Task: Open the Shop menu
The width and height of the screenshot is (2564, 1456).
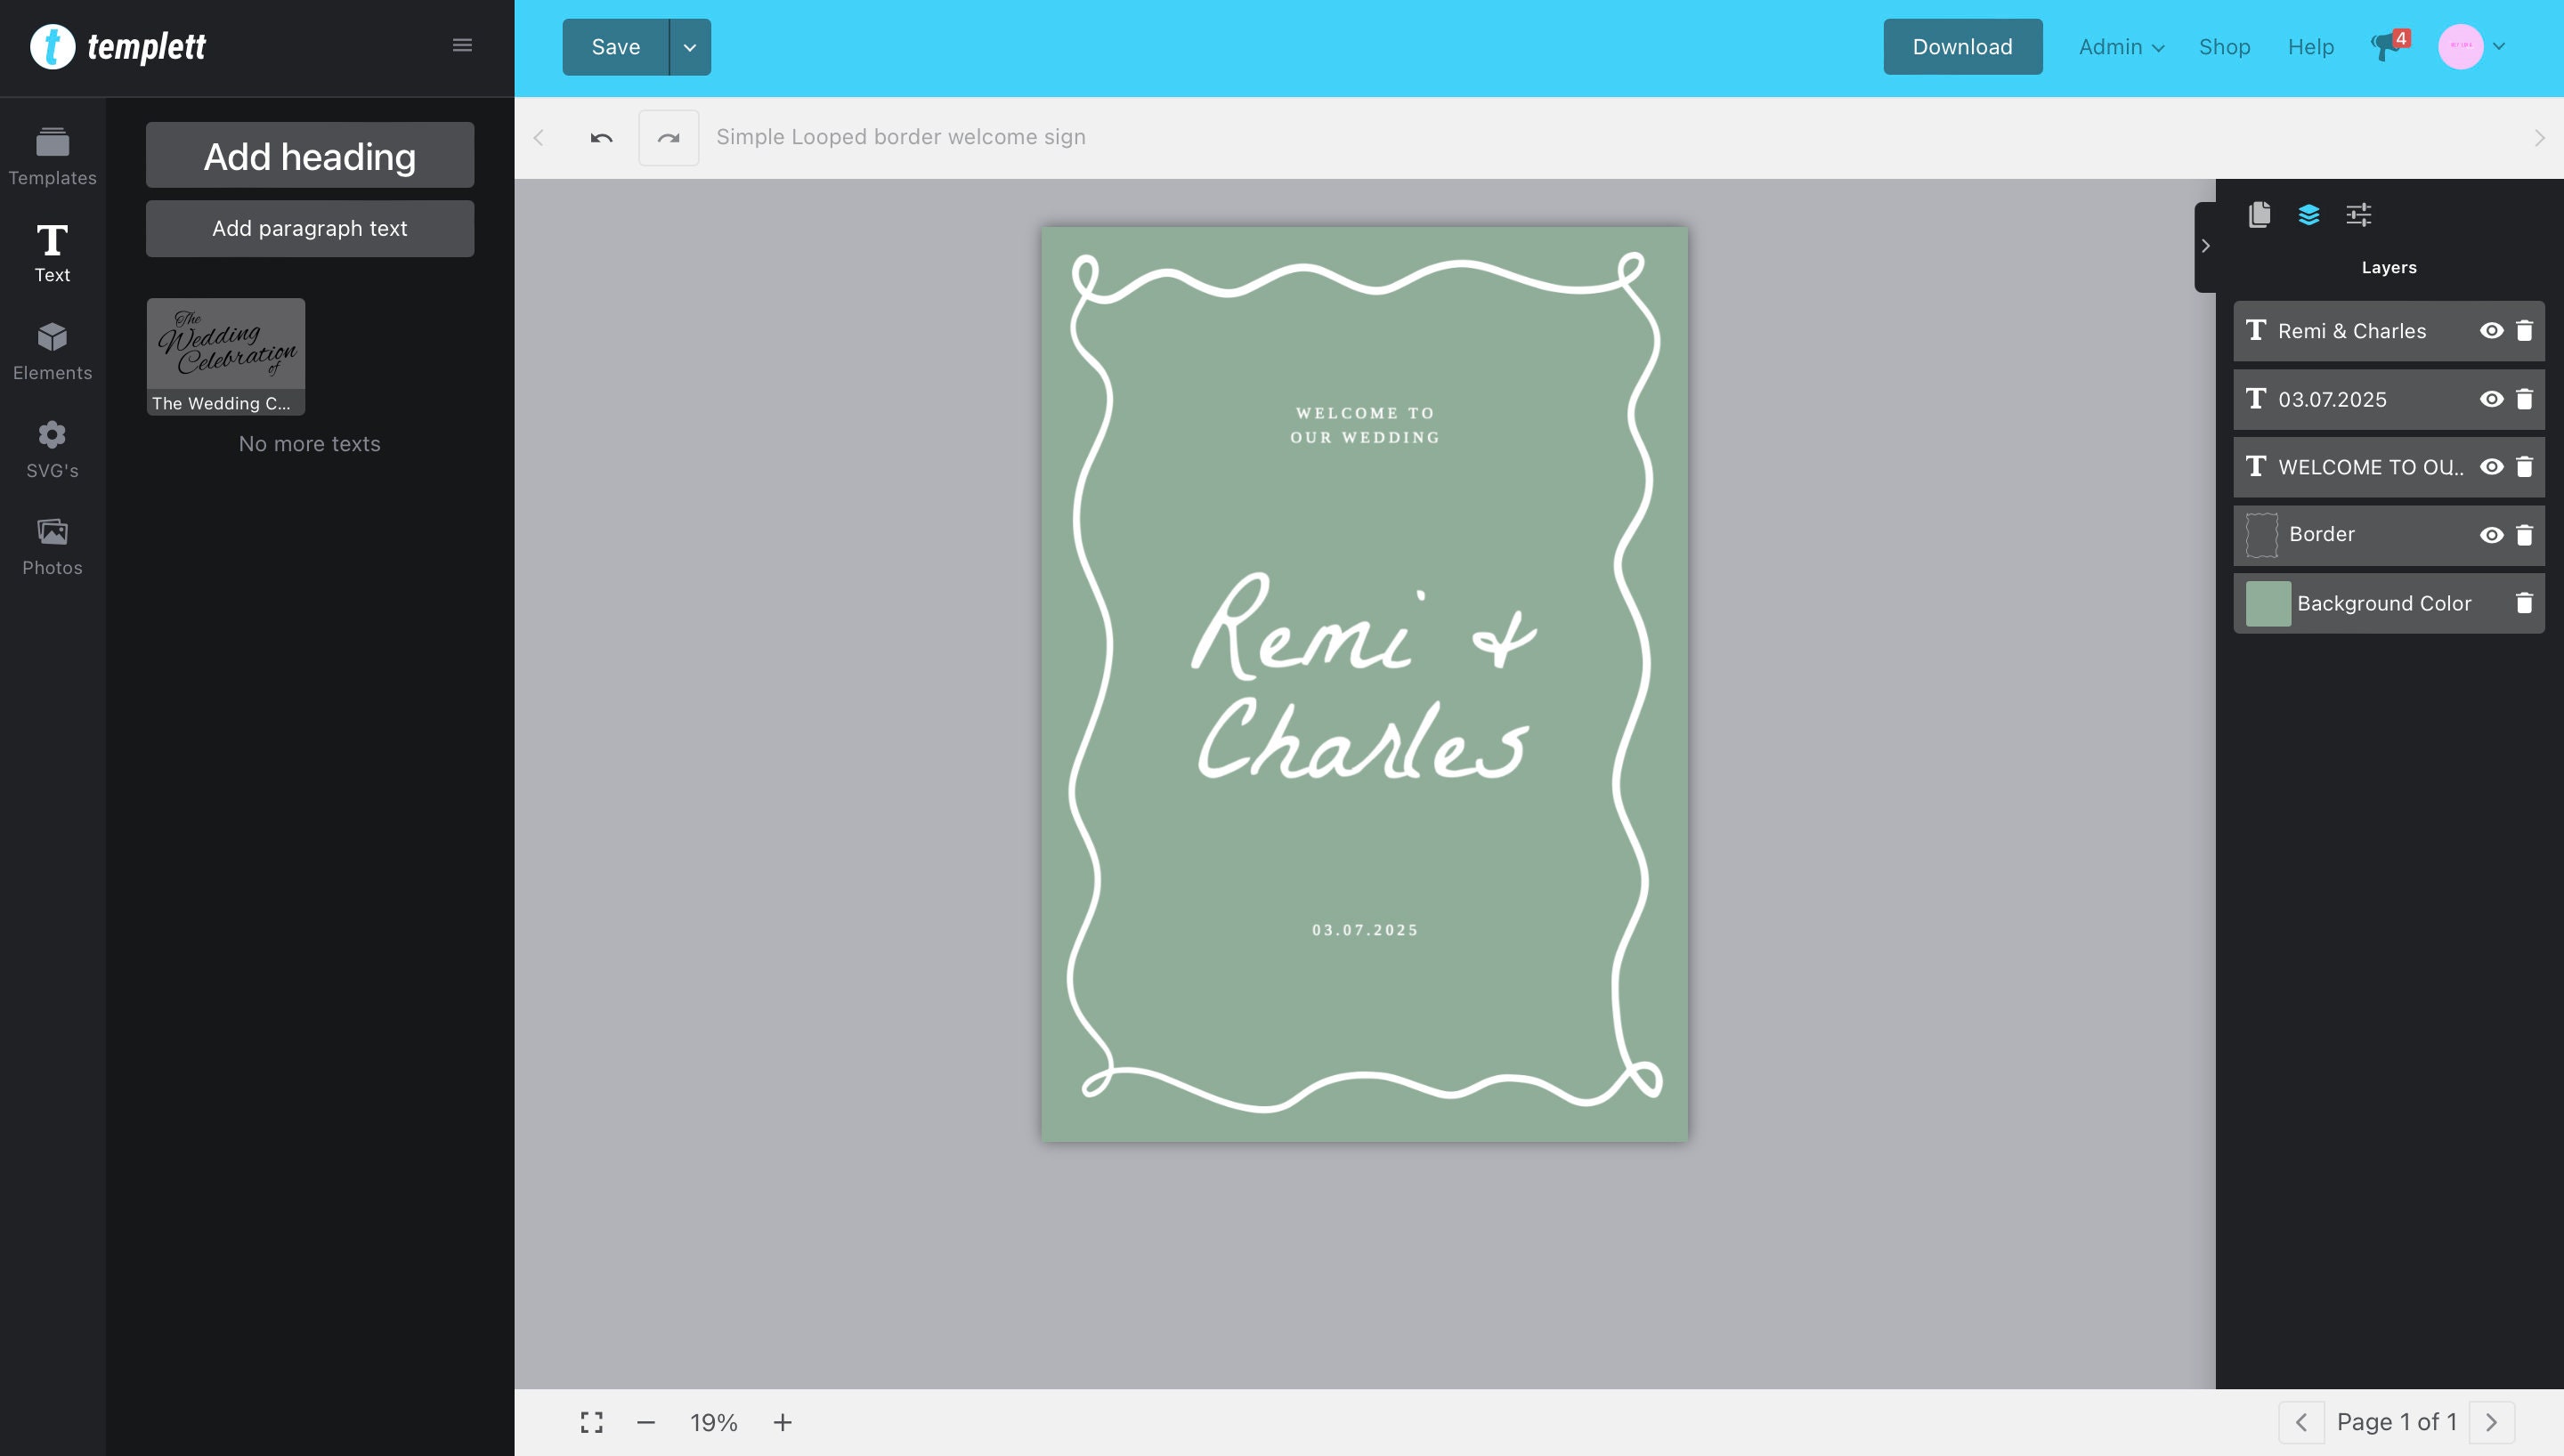Action: tap(2224, 46)
